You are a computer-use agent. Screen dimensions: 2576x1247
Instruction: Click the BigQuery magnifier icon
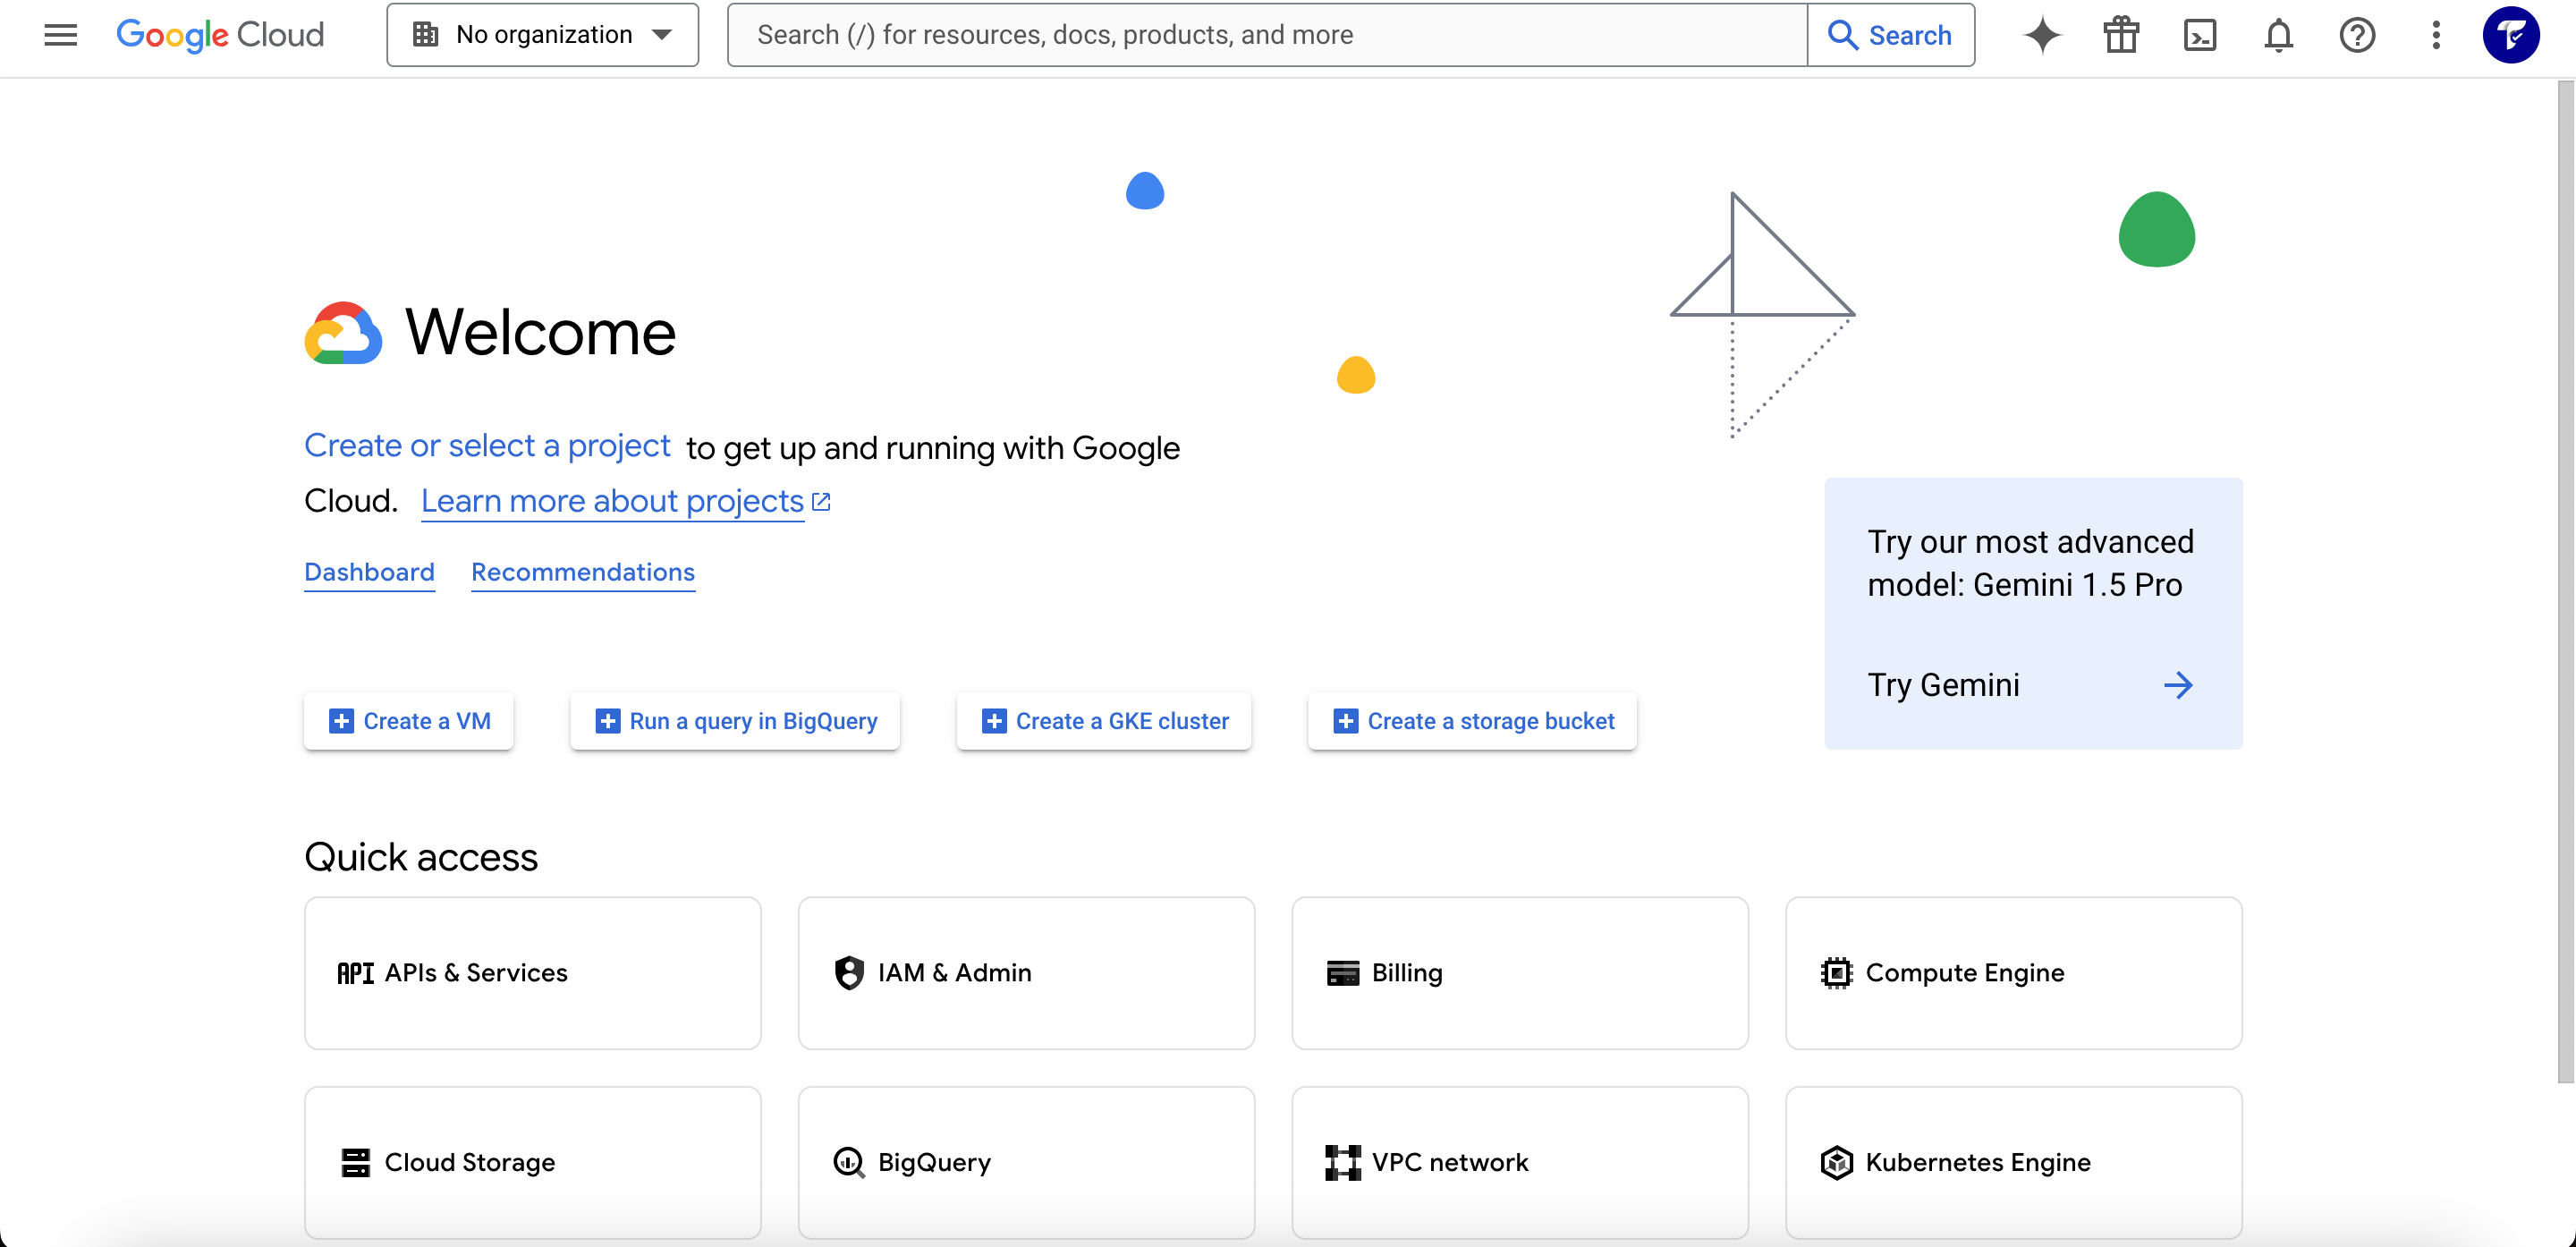coord(849,1162)
